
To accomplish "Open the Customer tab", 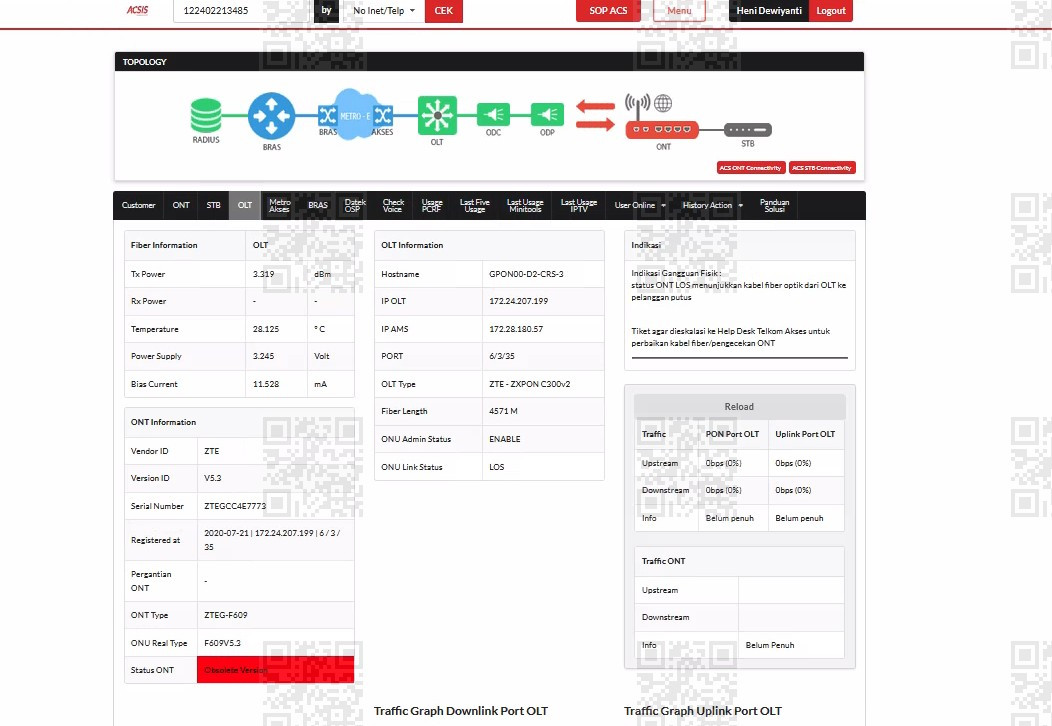I will click(x=138, y=205).
